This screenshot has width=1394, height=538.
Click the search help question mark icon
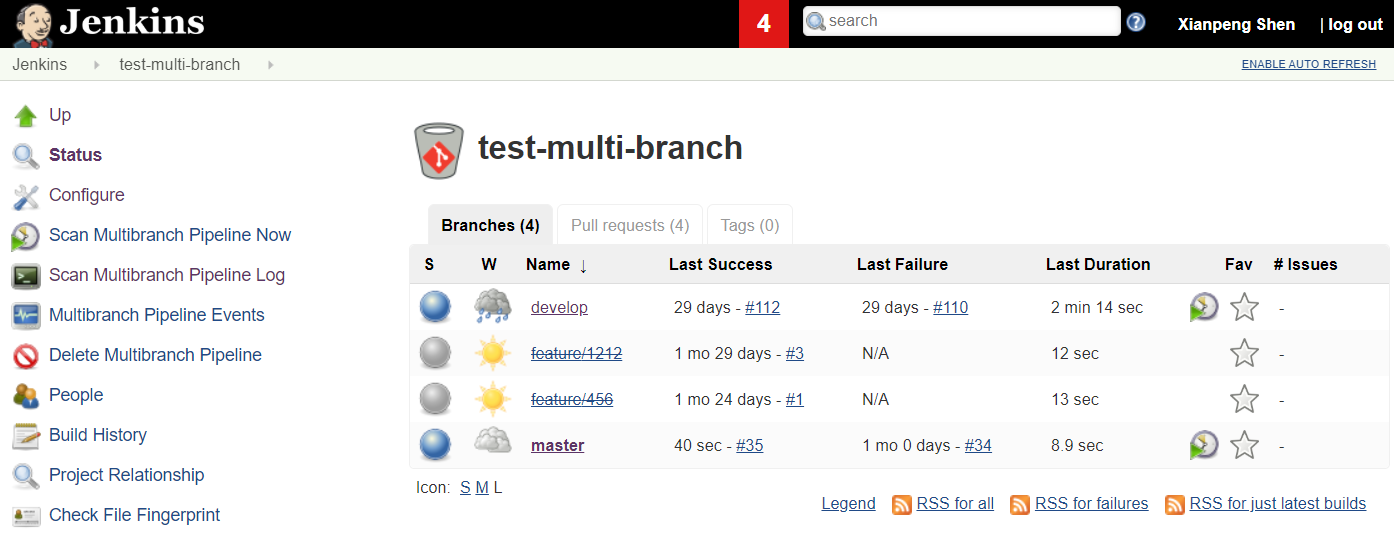pyautogui.click(x=1136, y=22)
